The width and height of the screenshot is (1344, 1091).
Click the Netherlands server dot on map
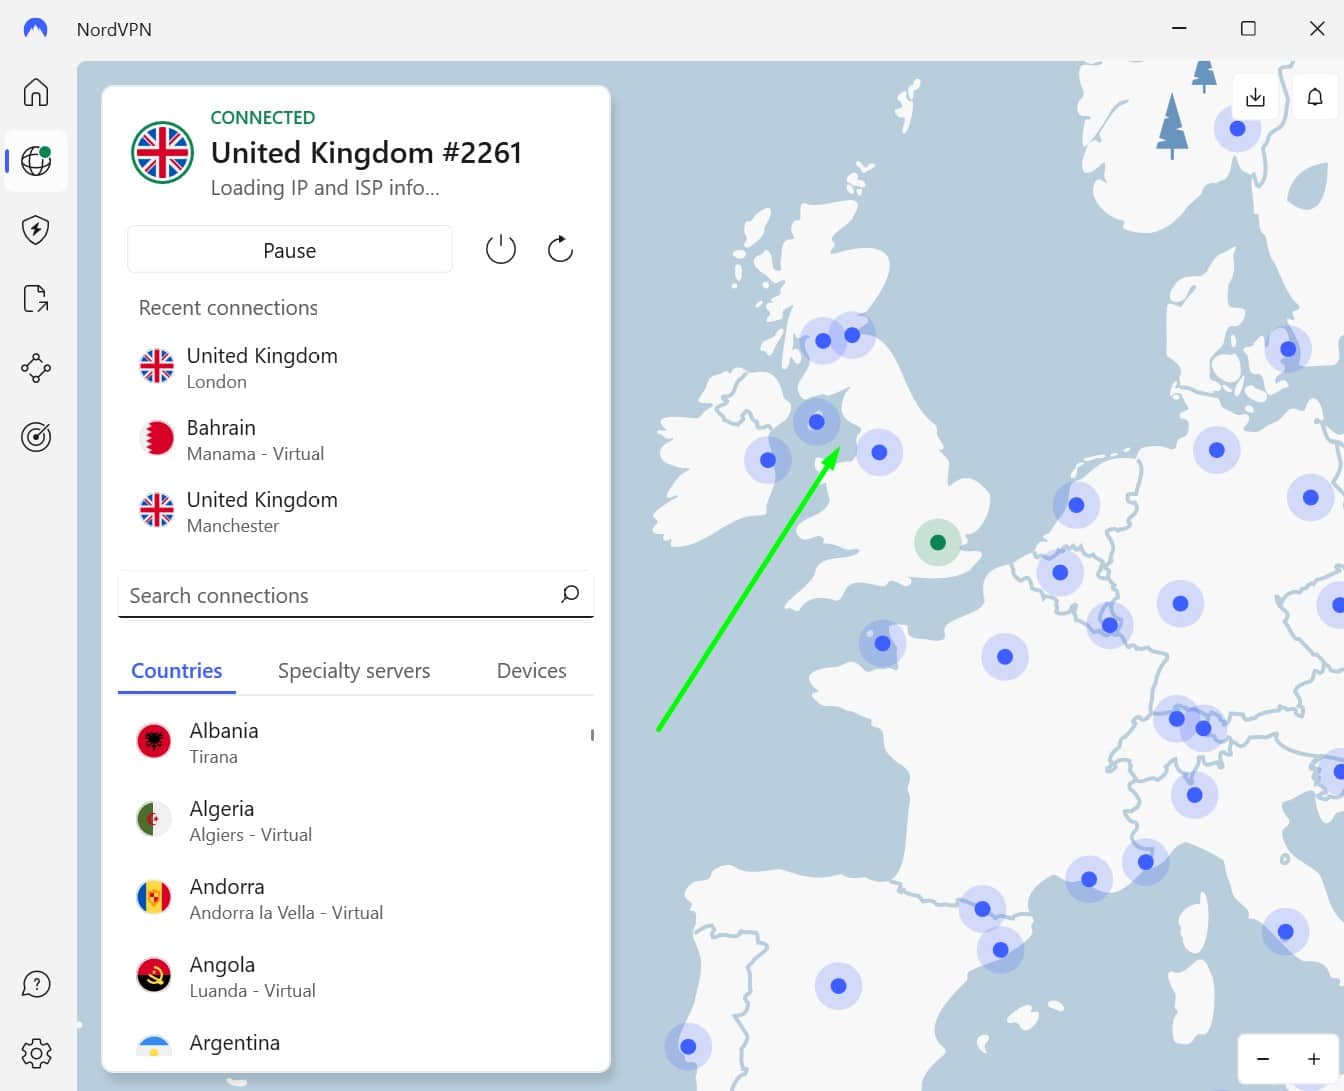[x=1076, y=505]
